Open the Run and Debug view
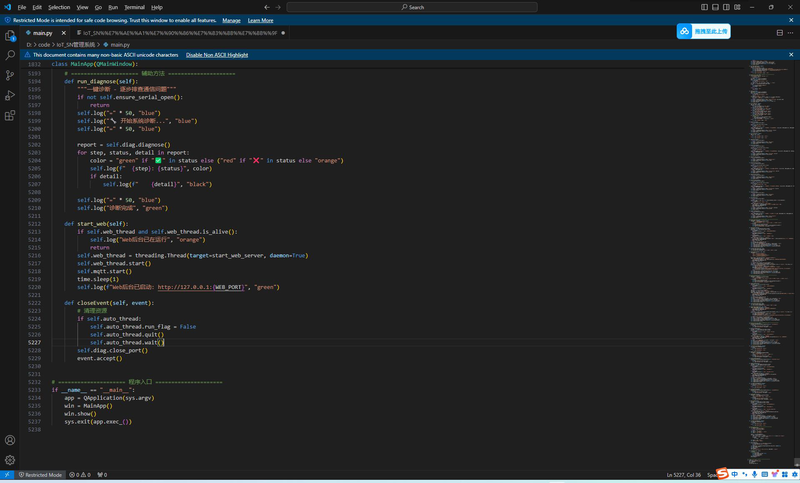Image resolution: width=800 pixels, height=483 pixels. click(10, 95)
